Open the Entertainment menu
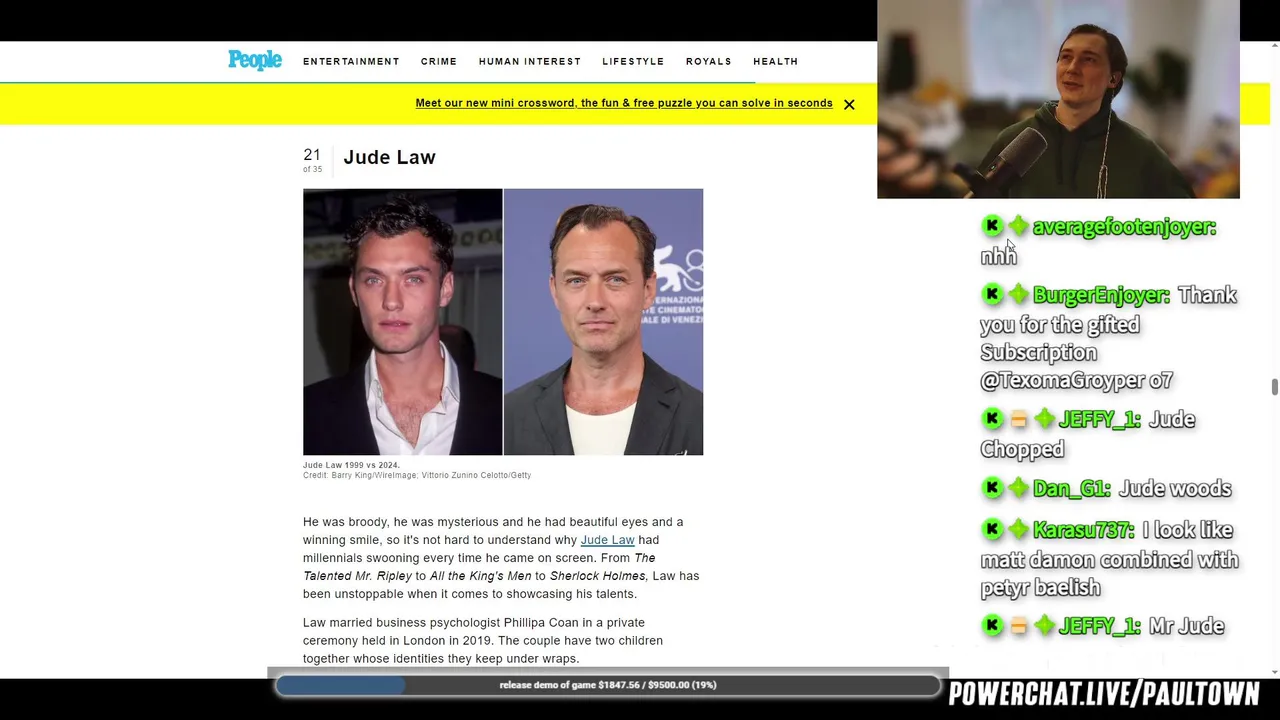Viewport: 1280px width, 720px height. (351, 62)
